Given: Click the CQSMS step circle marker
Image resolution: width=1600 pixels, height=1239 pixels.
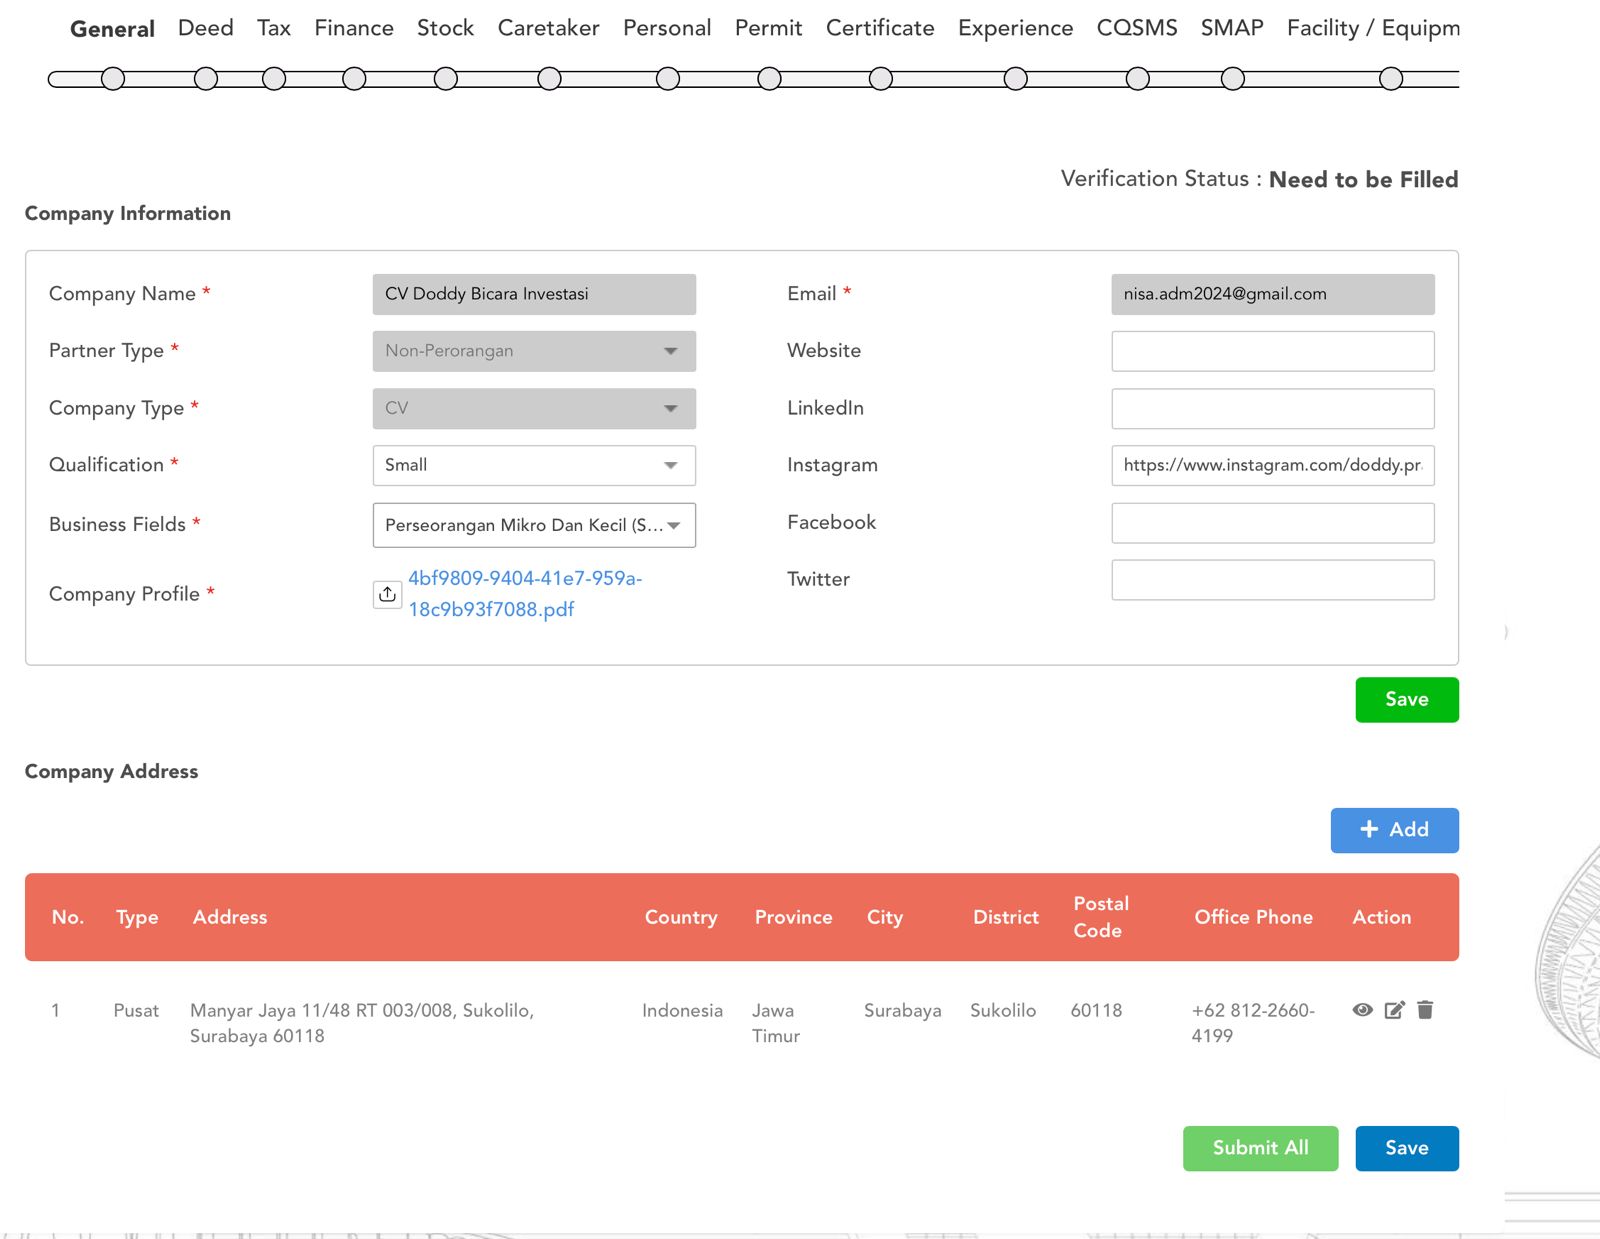Looking at the screenshot, I should point(1137,79).
